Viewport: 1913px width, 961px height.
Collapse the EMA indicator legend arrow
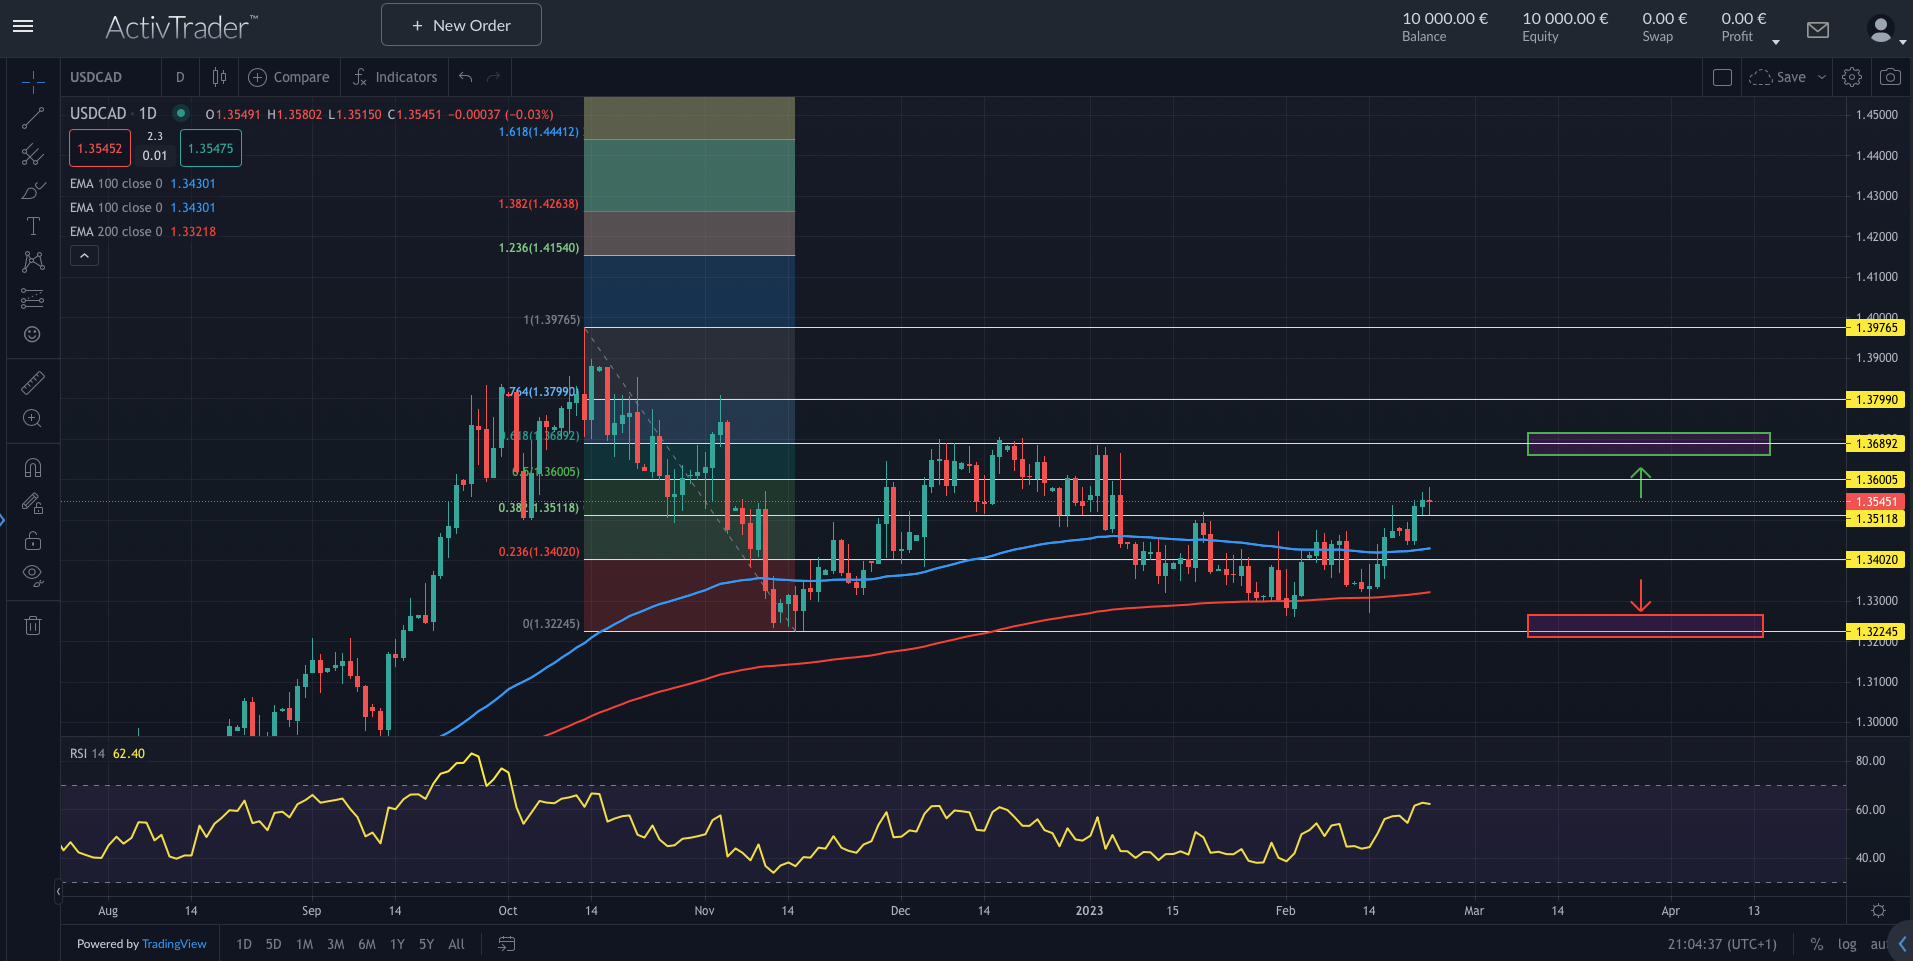84,255
